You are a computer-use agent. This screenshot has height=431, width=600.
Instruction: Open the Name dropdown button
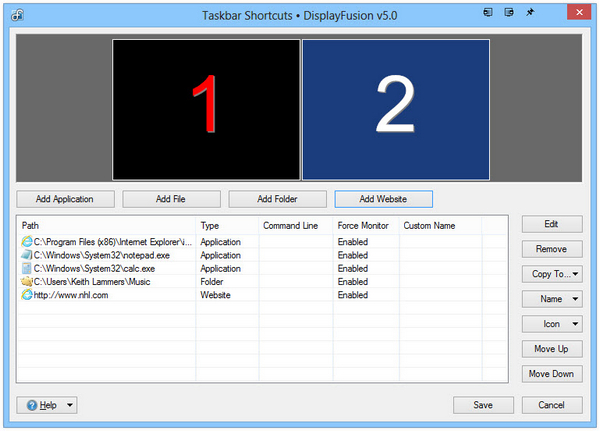552,299
